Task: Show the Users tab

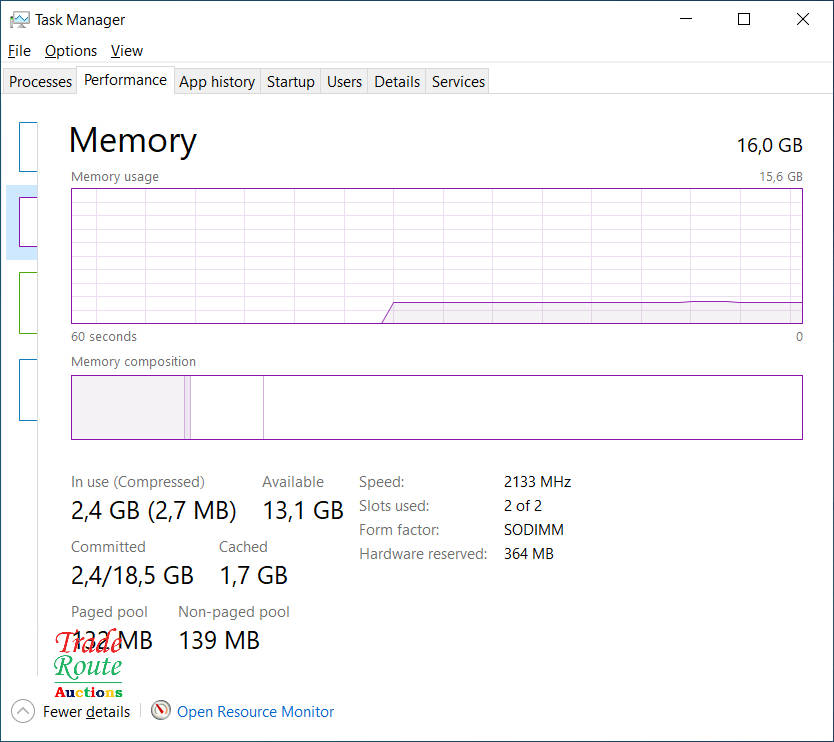Action: click(345, 82)
